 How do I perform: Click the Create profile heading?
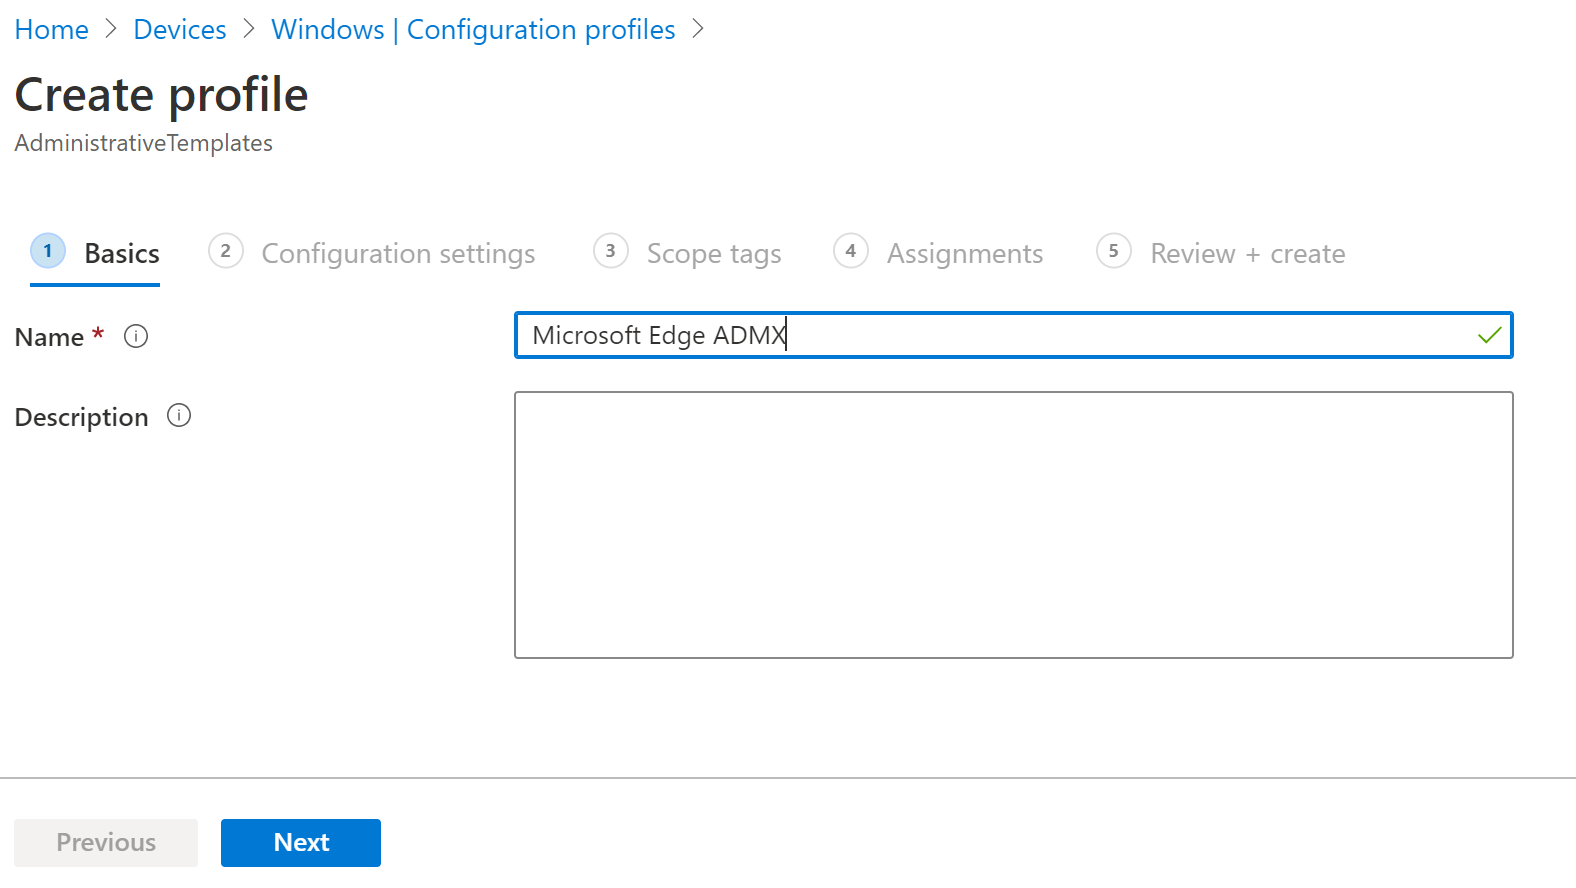pos(161,95)
